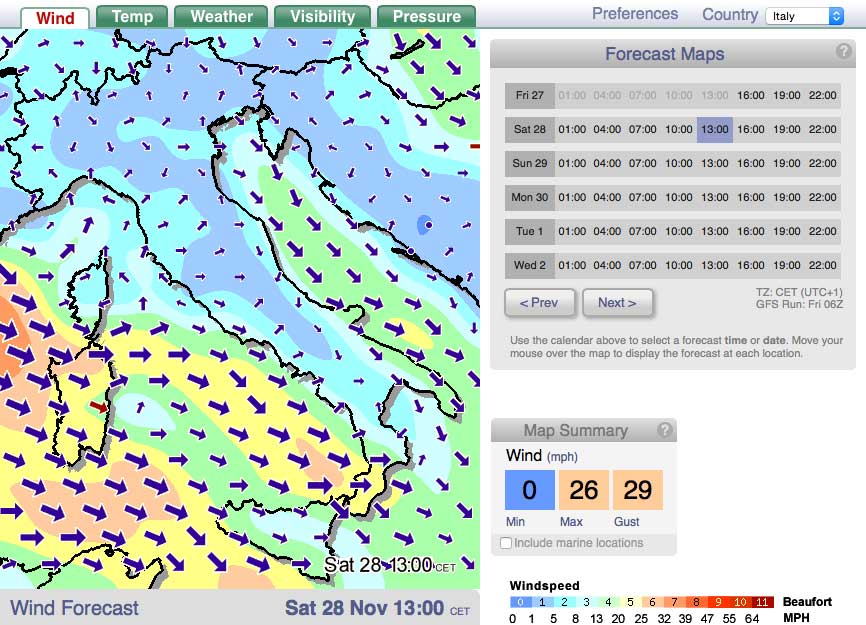The image size is (866, 625).
Task: Open the Country dropdown showing Italy
Action: [x=804, y=16]
